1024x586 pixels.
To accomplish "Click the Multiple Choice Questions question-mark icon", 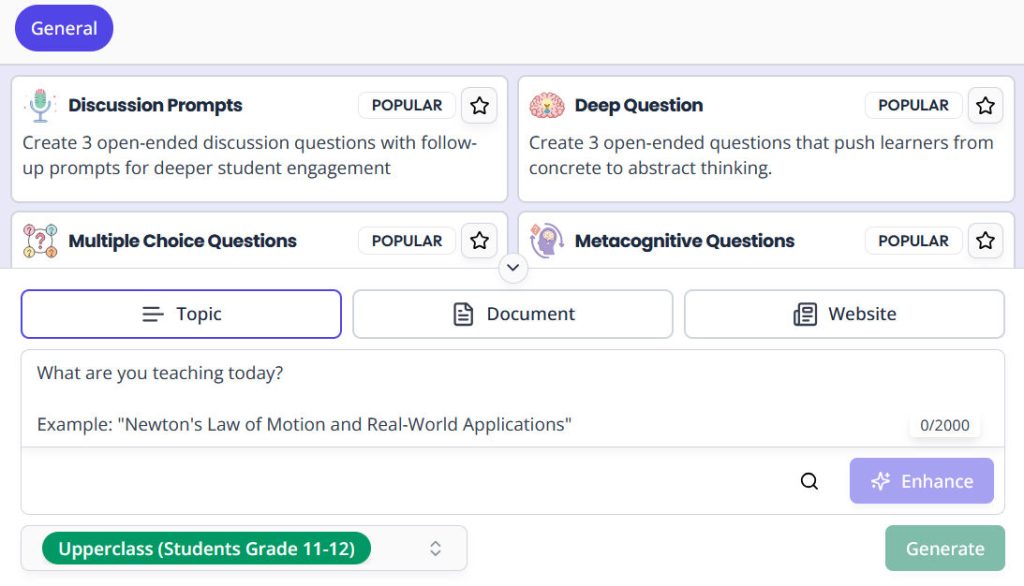I will point(40,241).
